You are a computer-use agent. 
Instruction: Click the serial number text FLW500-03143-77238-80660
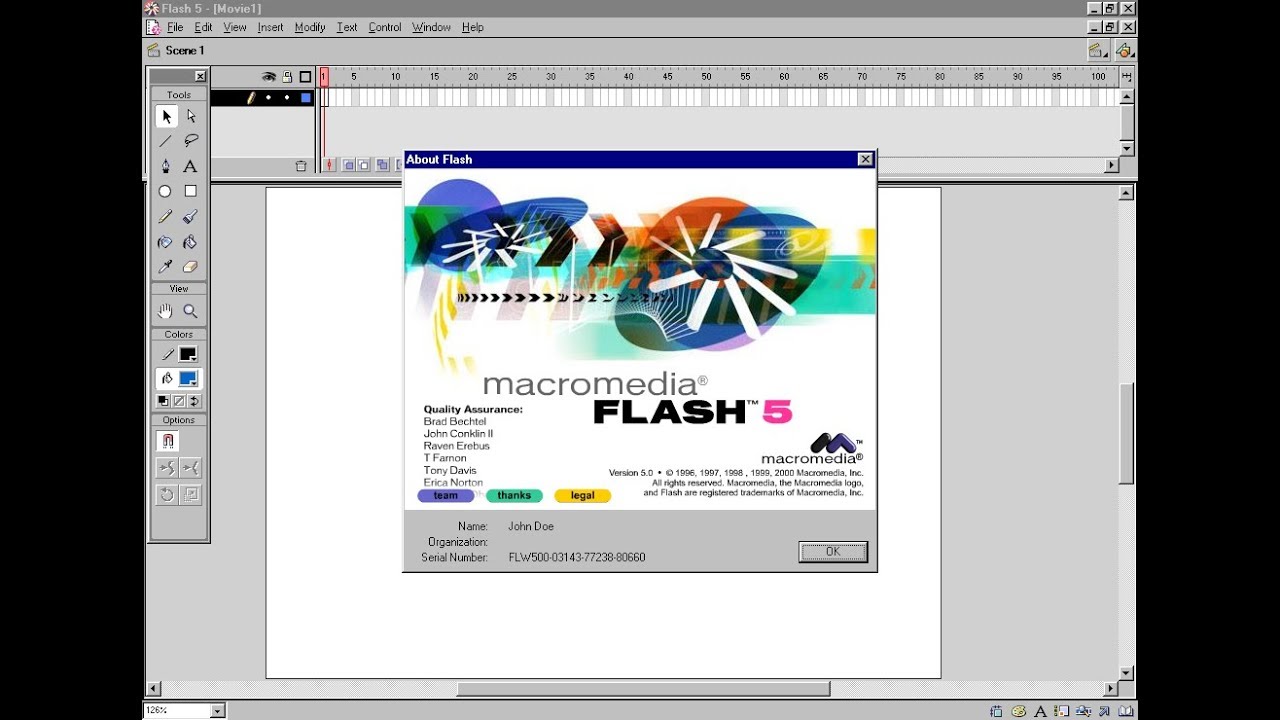click(x=577, y=558)
